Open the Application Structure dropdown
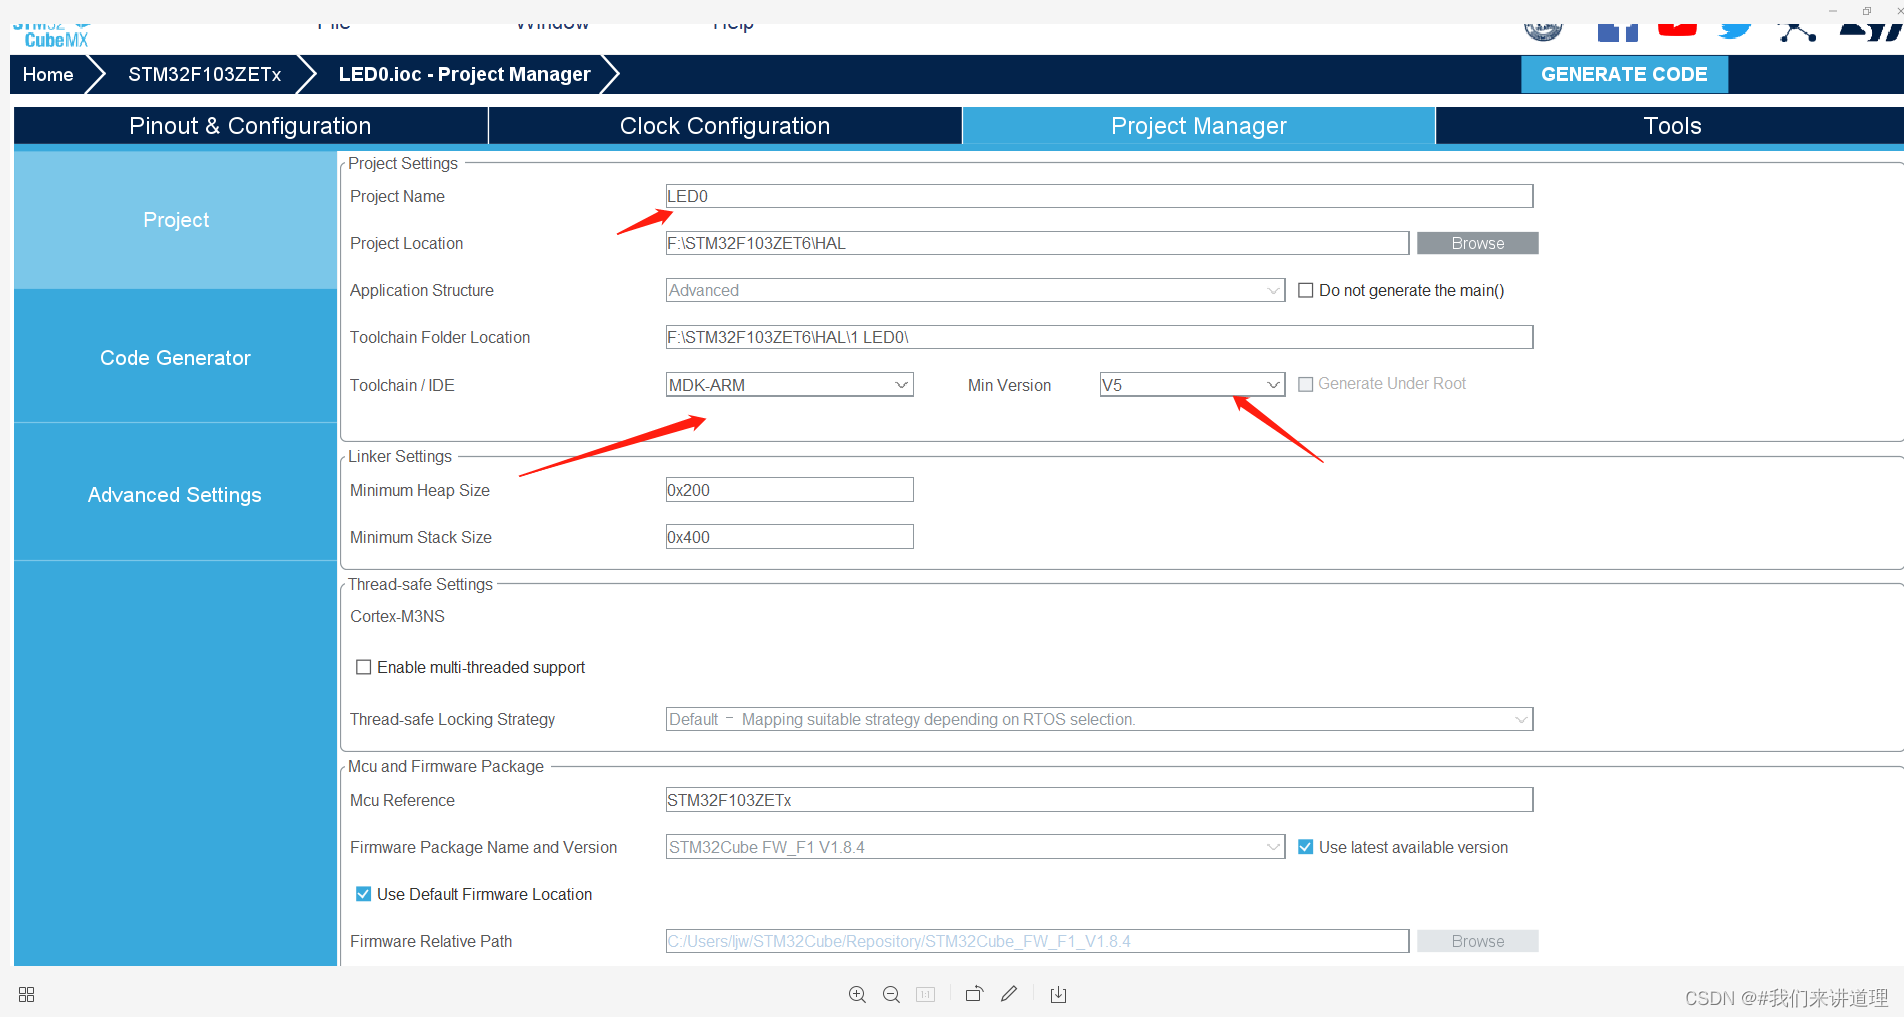 [x=975, y=290]
